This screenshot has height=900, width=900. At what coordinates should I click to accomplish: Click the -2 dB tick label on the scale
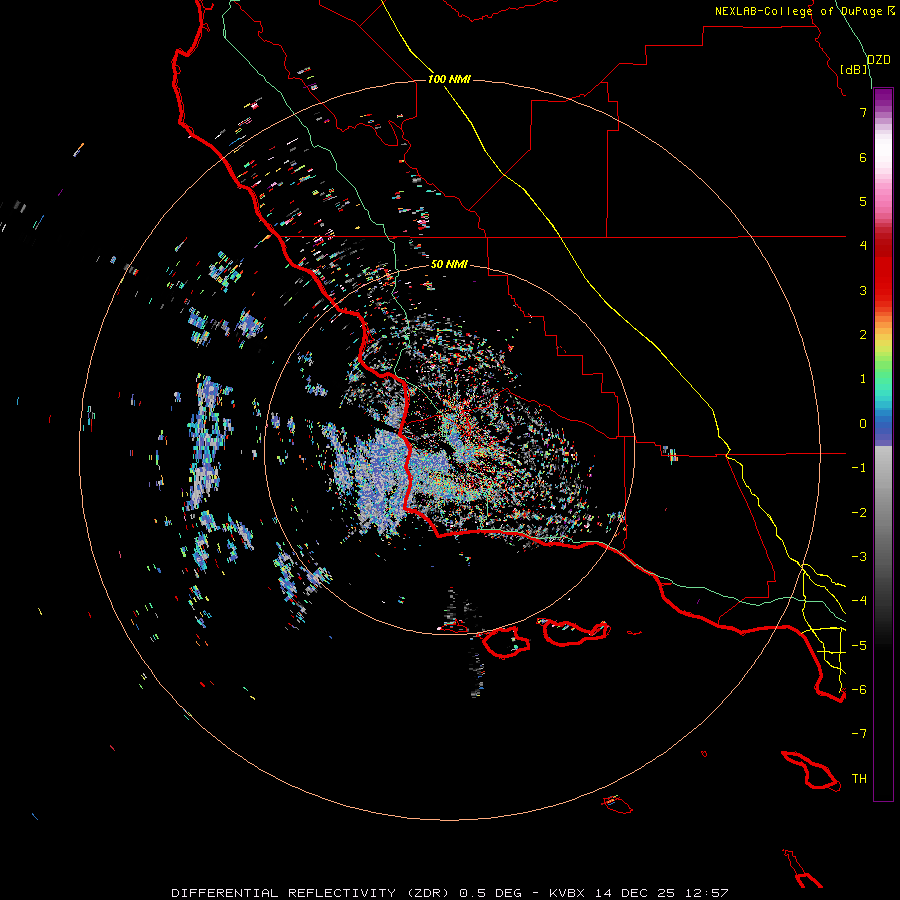coord(859,513)
